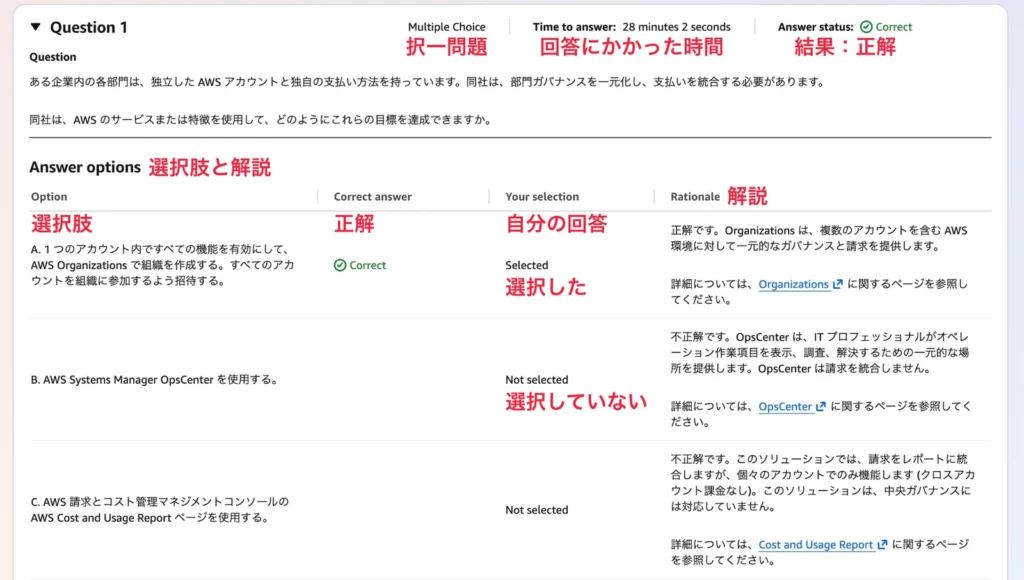Screen dimensions: 1024x580
Task: Click external-link icon beside Cost and Usage Report
Action: pyautogui.click(x=882, y=544)
